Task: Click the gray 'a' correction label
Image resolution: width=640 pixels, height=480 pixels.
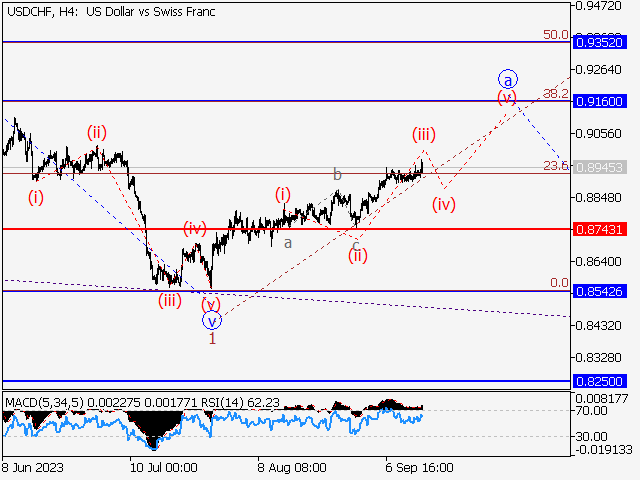Action: coord(288,243)
